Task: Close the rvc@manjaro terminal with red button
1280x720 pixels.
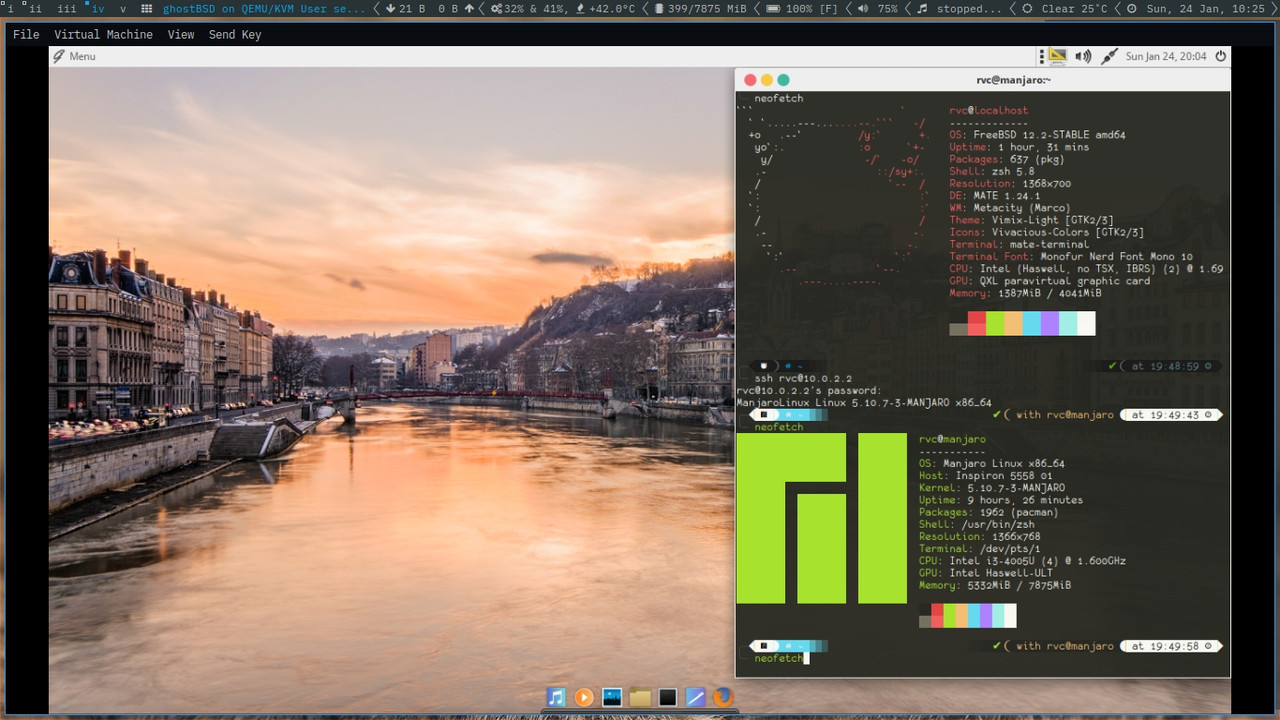Action: point(750,80)
